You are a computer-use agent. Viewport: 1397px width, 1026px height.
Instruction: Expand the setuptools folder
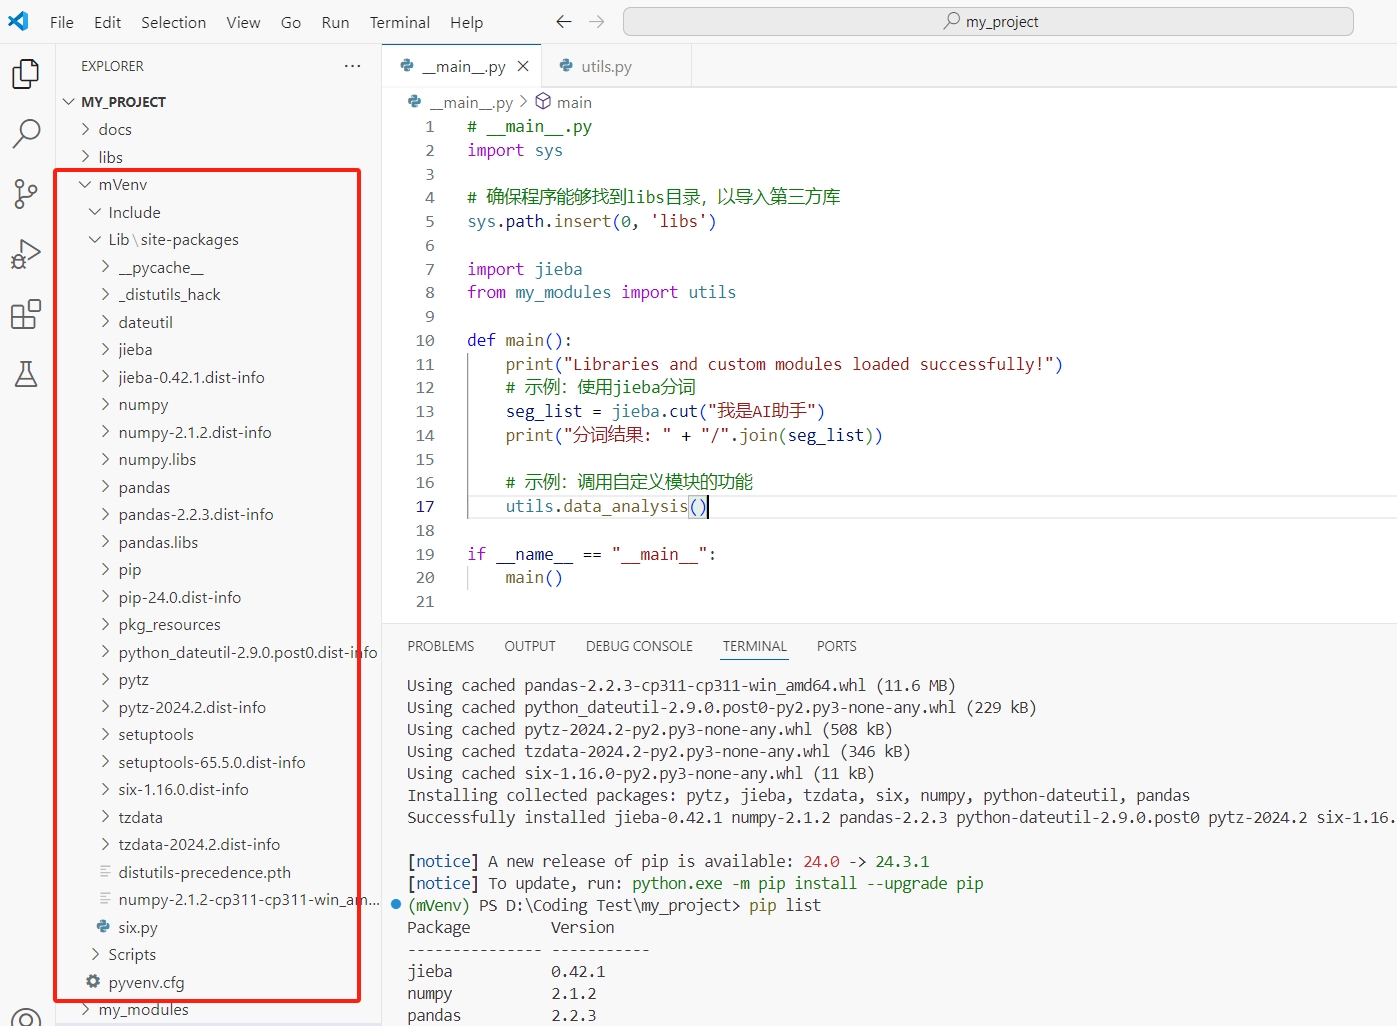click(218, 734)
